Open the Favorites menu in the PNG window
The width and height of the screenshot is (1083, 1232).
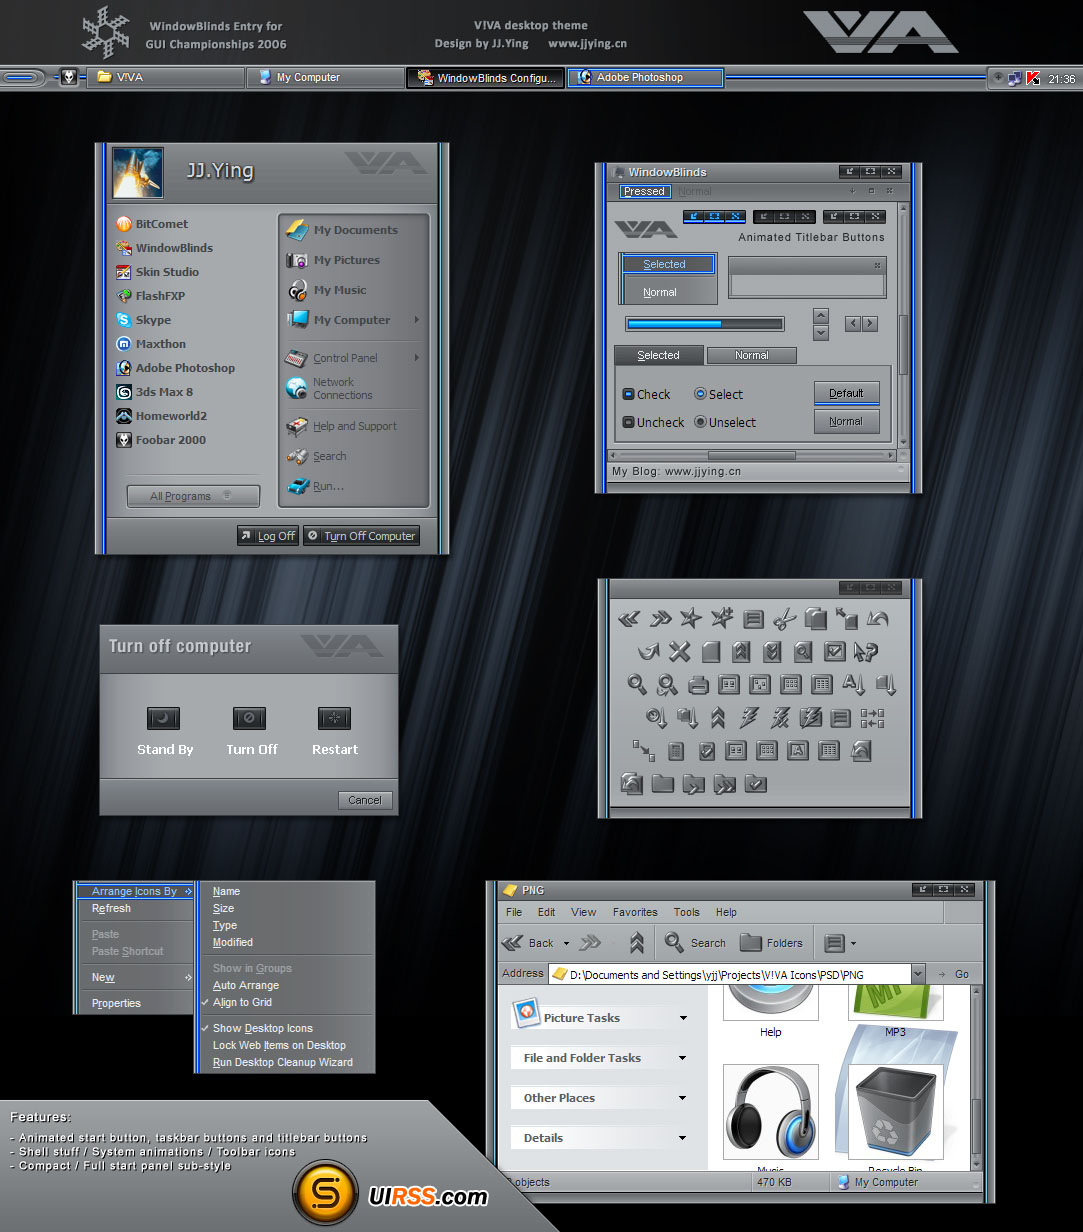pos(635,912)
